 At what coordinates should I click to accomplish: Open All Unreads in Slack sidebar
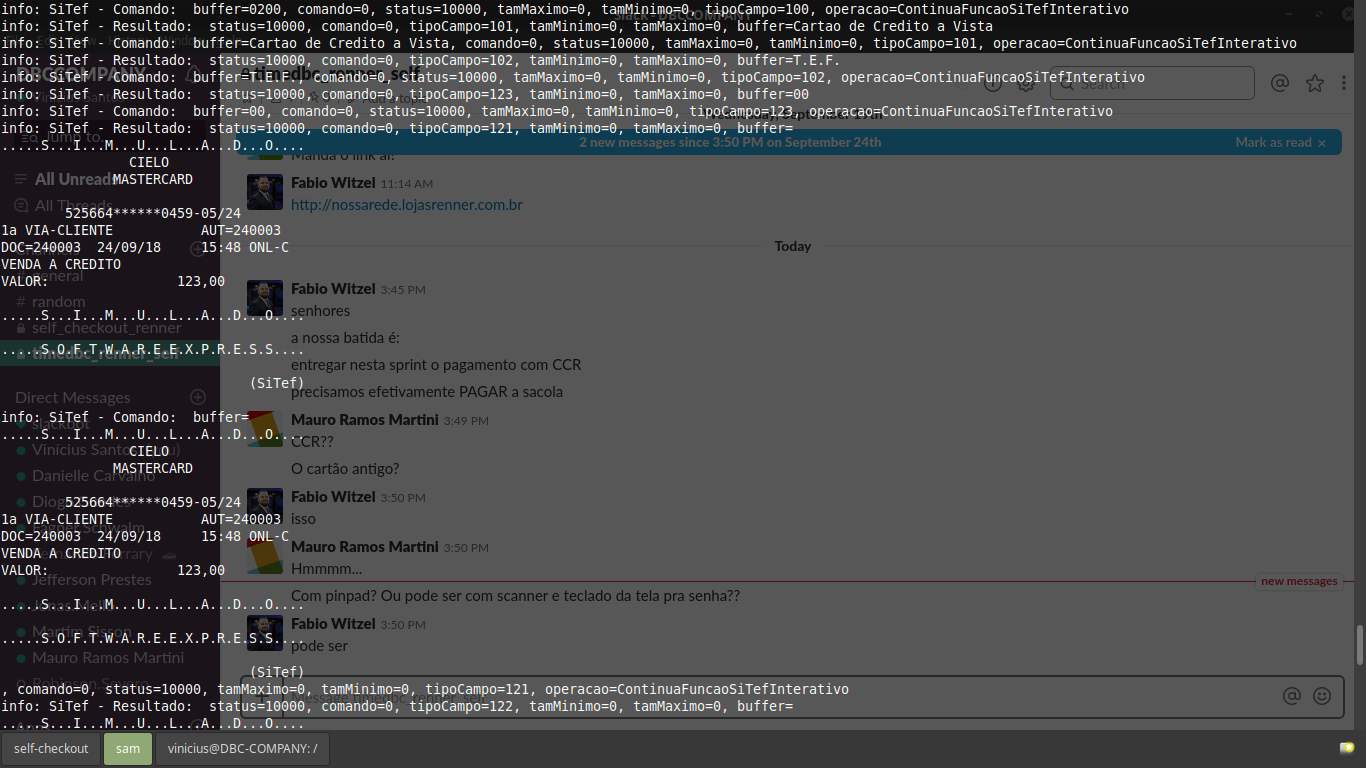click(x=75, y=179)
